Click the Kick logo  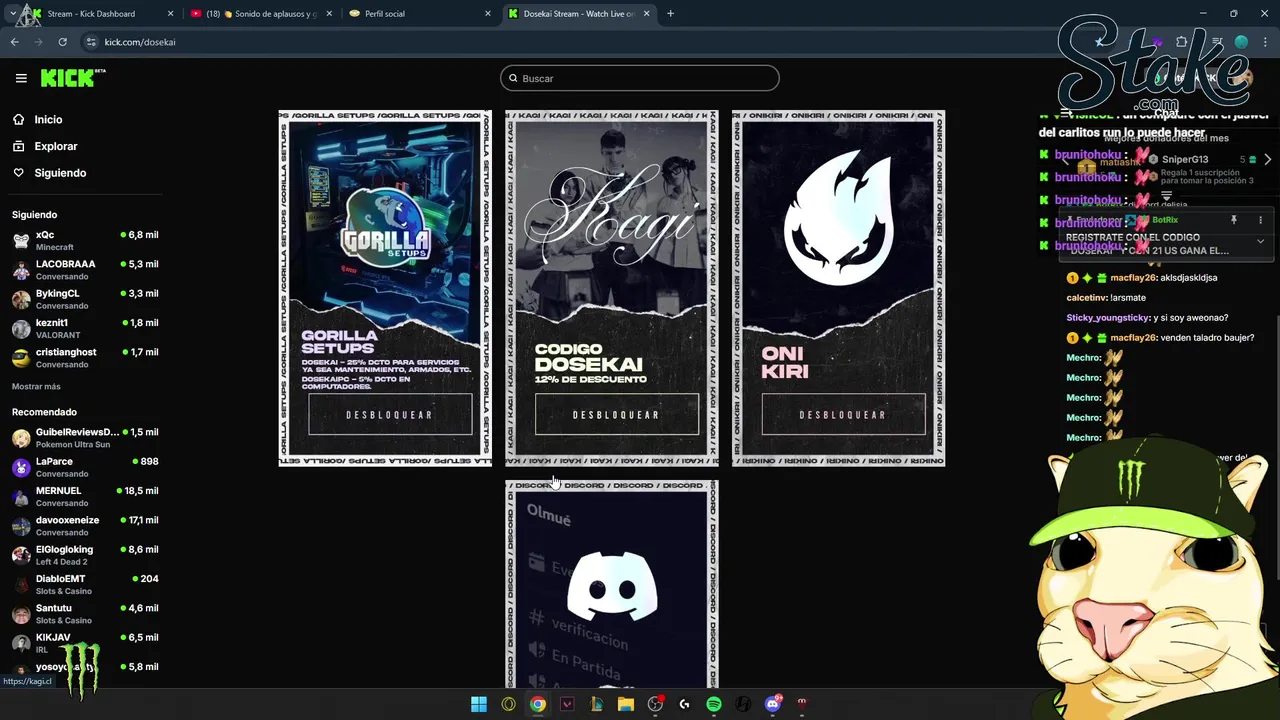pos(72,78)
